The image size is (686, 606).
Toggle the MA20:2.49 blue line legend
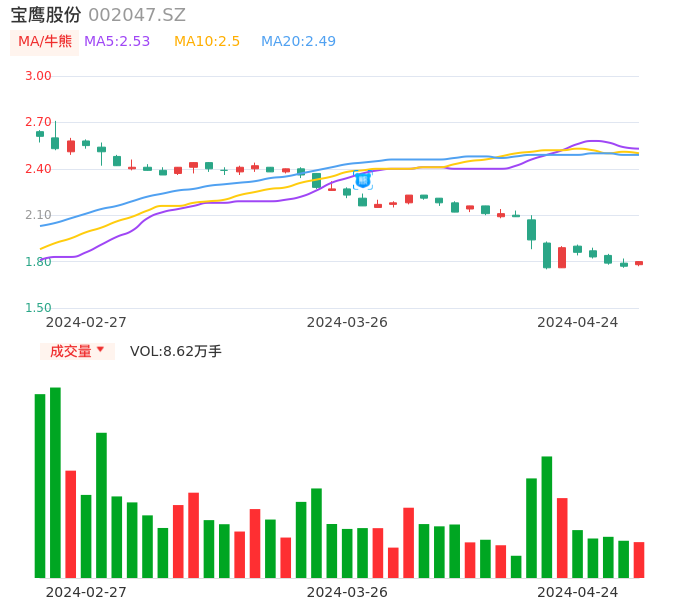coord(298,42)
